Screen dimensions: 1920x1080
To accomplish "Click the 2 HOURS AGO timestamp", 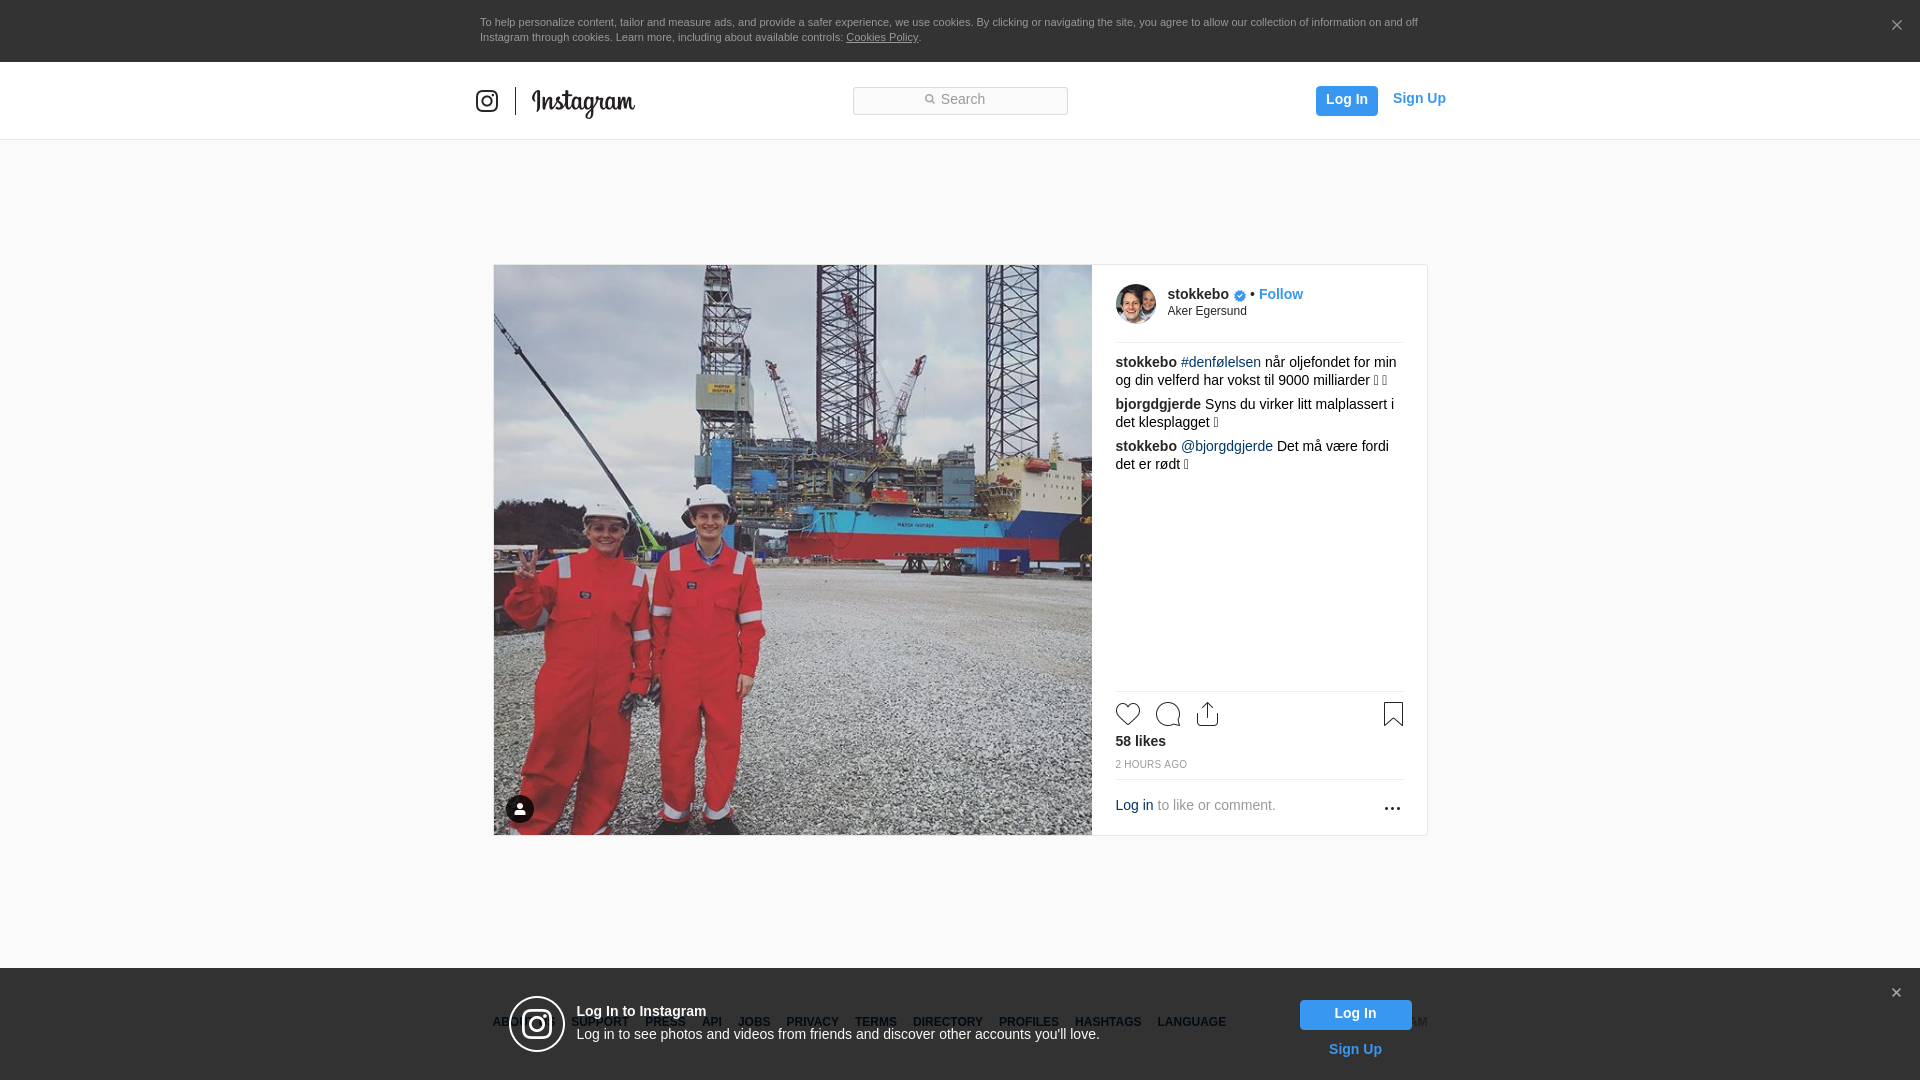I will coord(1150,764).
